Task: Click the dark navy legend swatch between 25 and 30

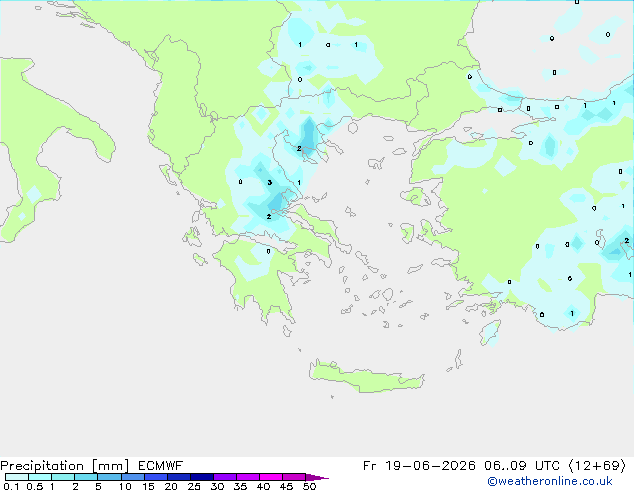Action: coord(202,477)
